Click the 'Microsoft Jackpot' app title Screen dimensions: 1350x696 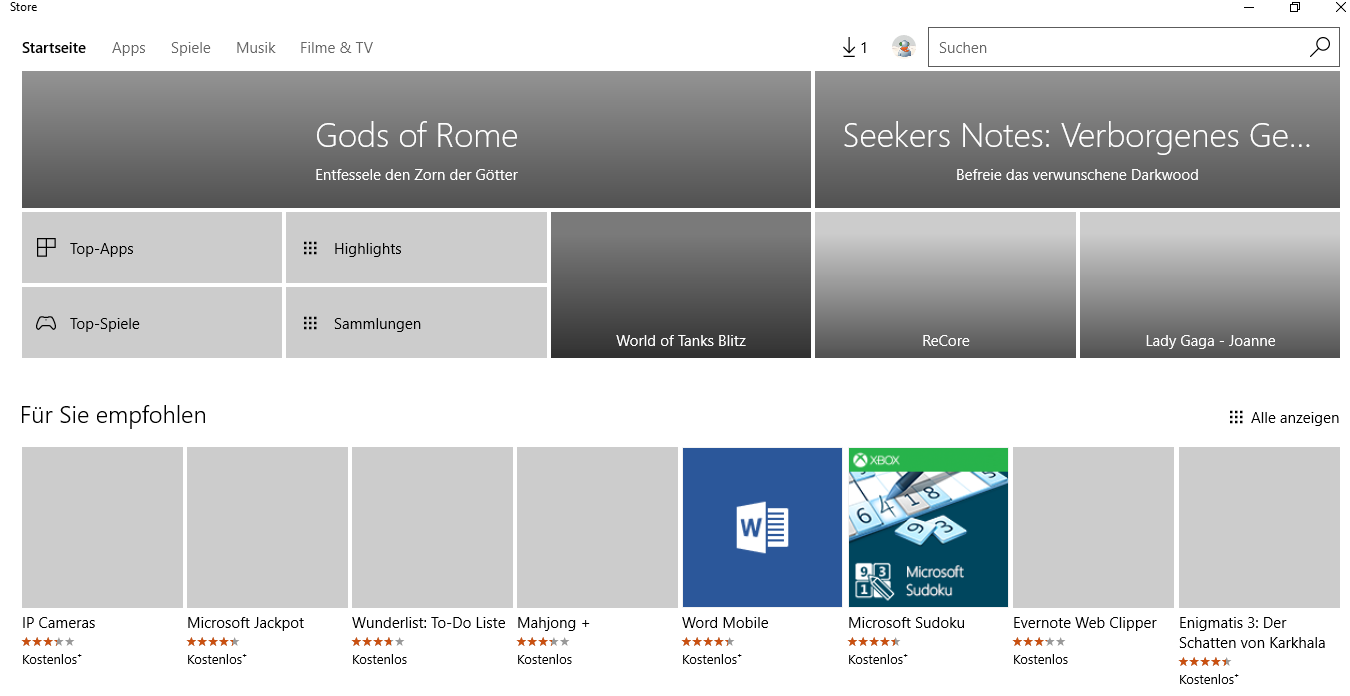point(246,623)
